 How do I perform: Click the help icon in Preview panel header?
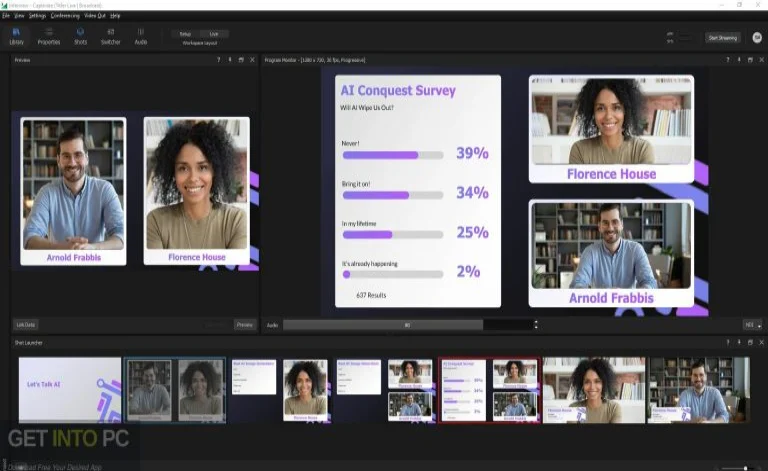218,60
